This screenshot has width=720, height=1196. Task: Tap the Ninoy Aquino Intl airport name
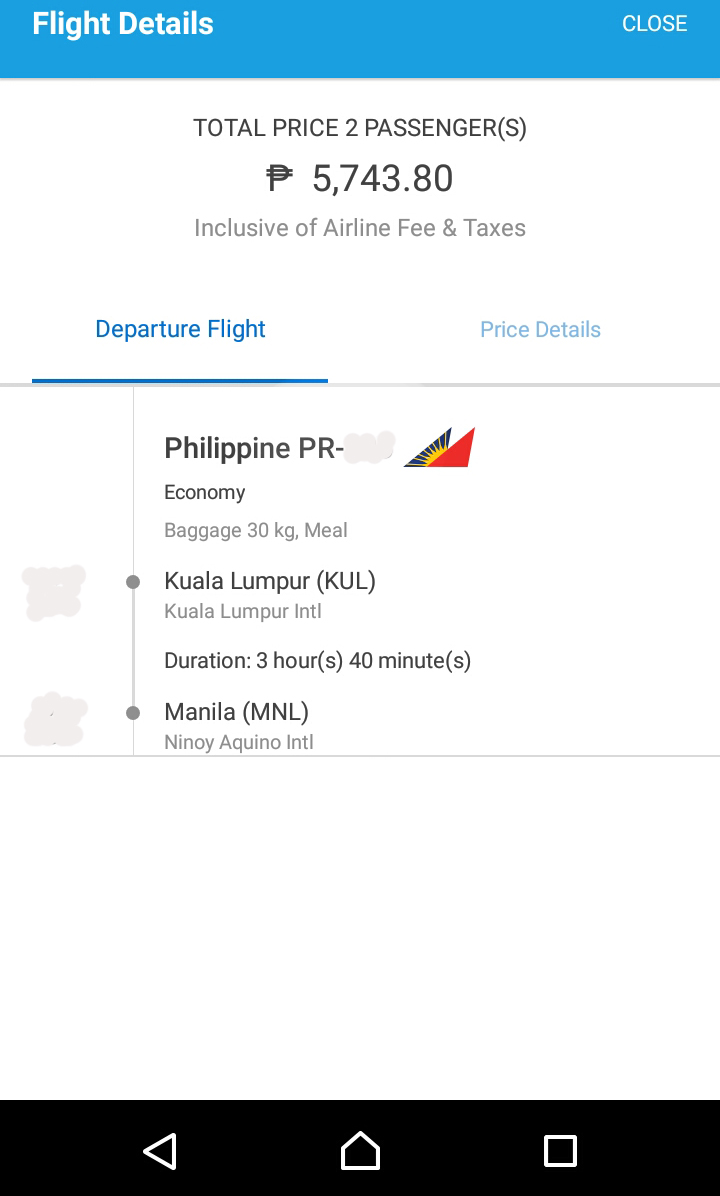tap(239, 742)
